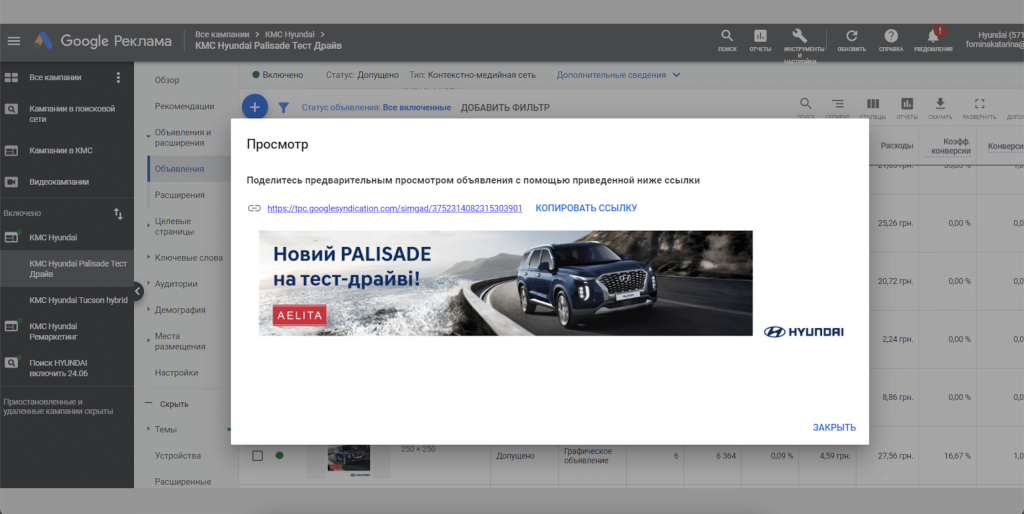Viewport: 1024px width, 514px height.
Task: Open Recommendations (Рекомендации)
Action: click(x=184, y=106)
